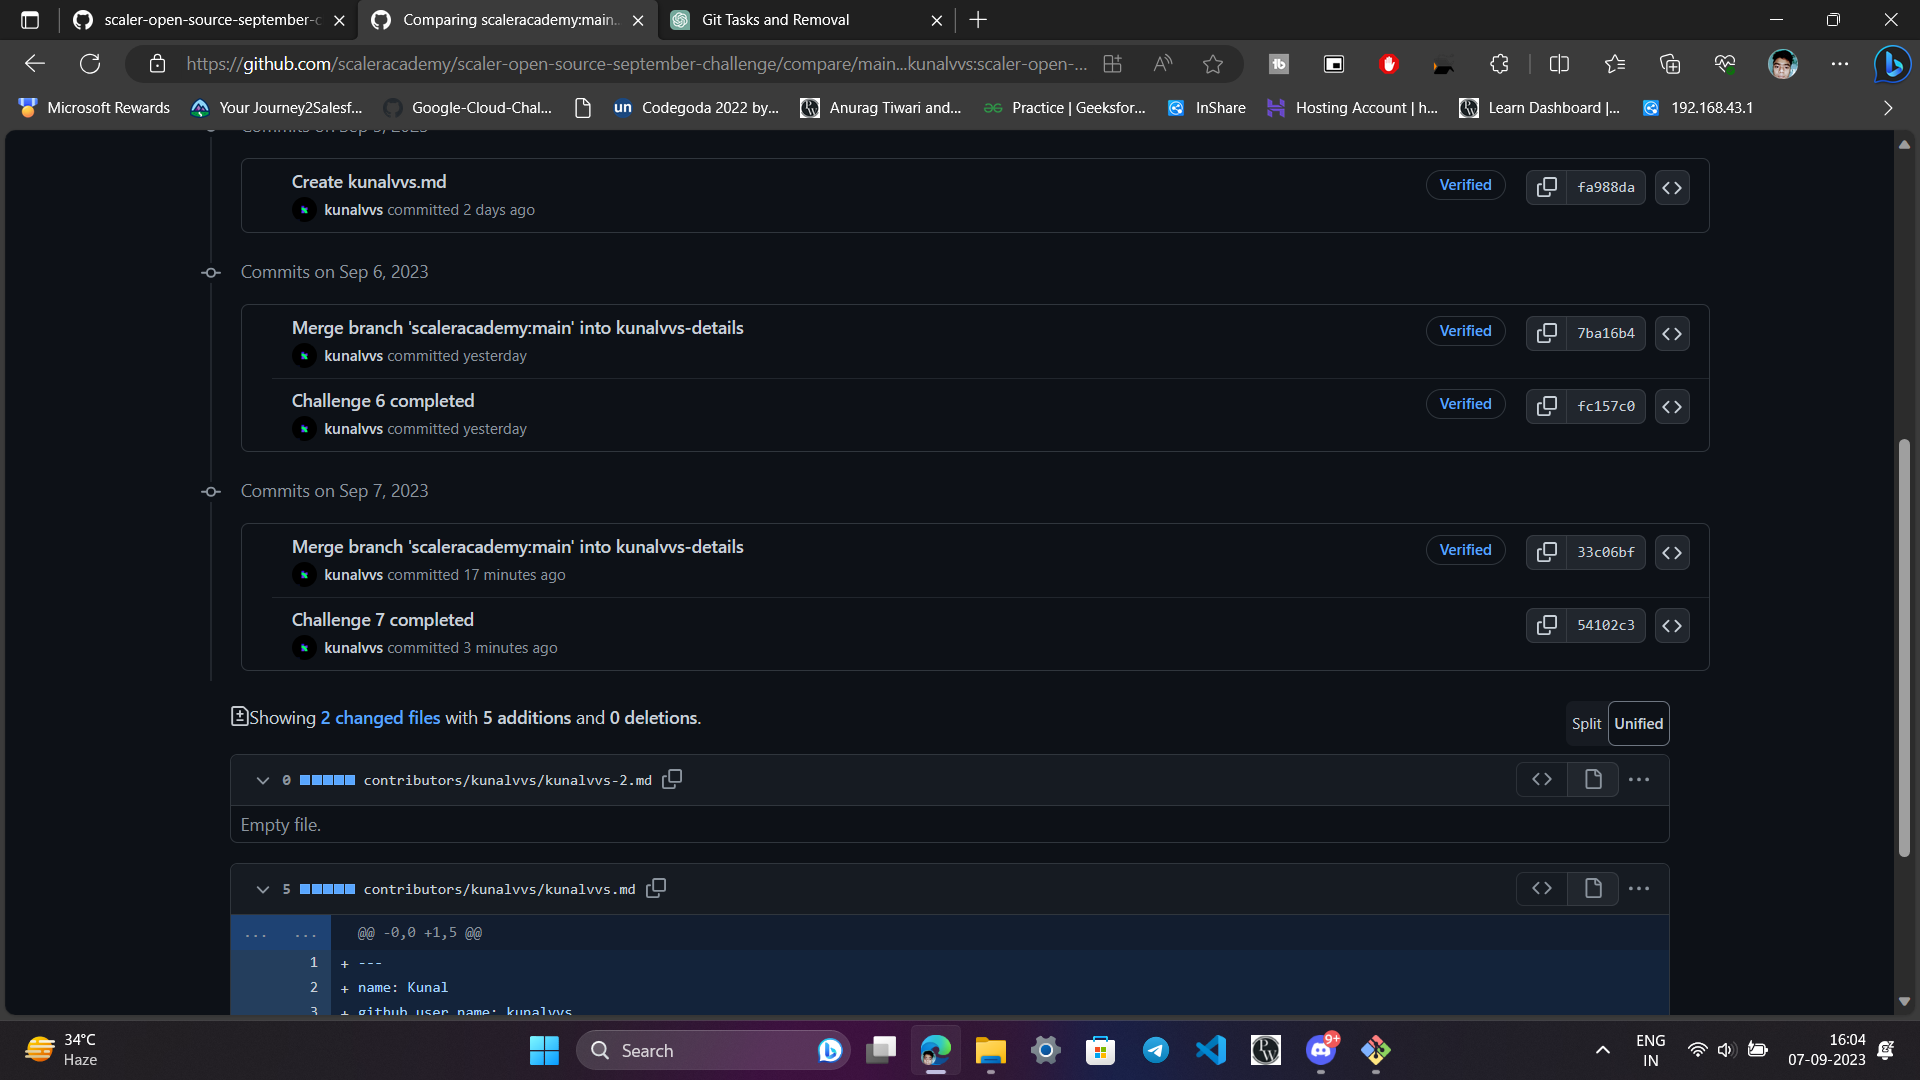The width and height of the screenshot is (1920, 1080).
Task: Copy file path of kunalvvs-2.md
Action: 672,779
